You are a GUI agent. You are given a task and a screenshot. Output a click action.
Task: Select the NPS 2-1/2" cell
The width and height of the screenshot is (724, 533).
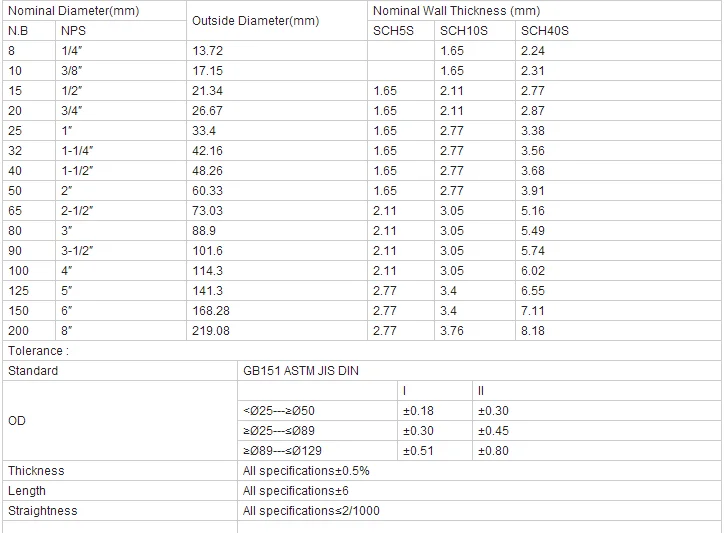pyautogui.click(x=121, y=211)
